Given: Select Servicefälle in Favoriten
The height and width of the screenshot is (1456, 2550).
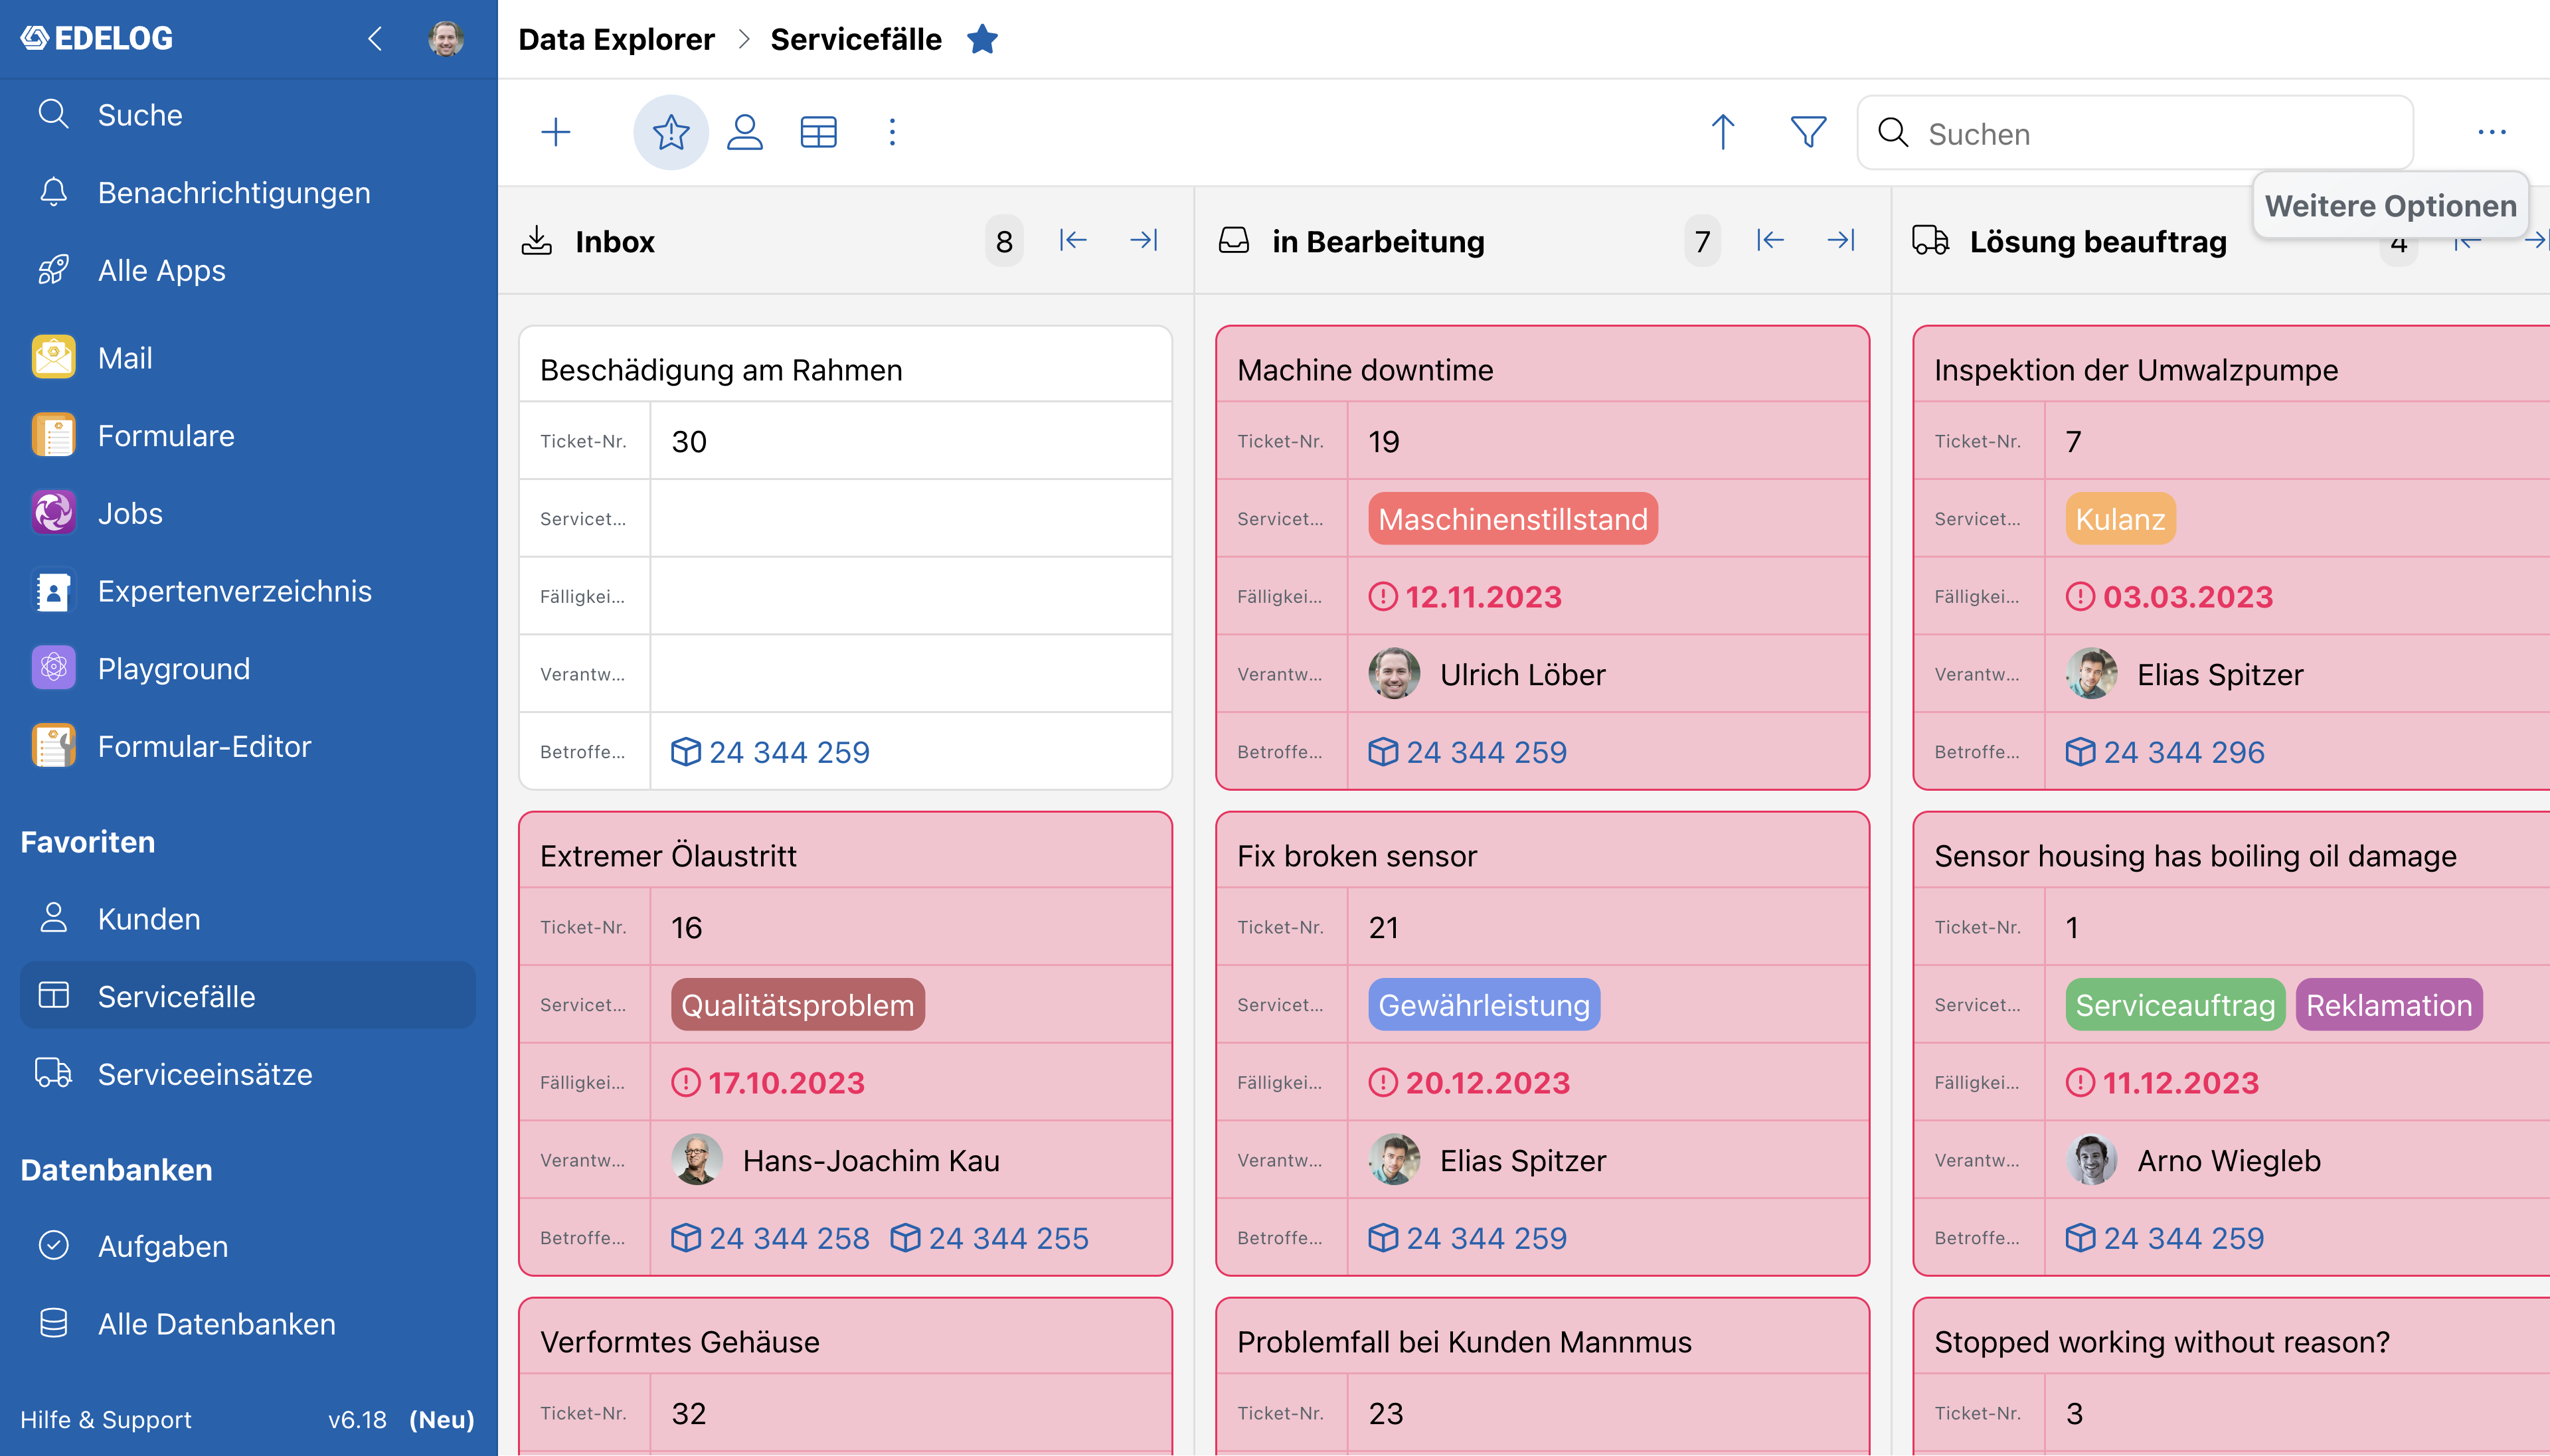Looking at the screenshot, I should [249, 996].
